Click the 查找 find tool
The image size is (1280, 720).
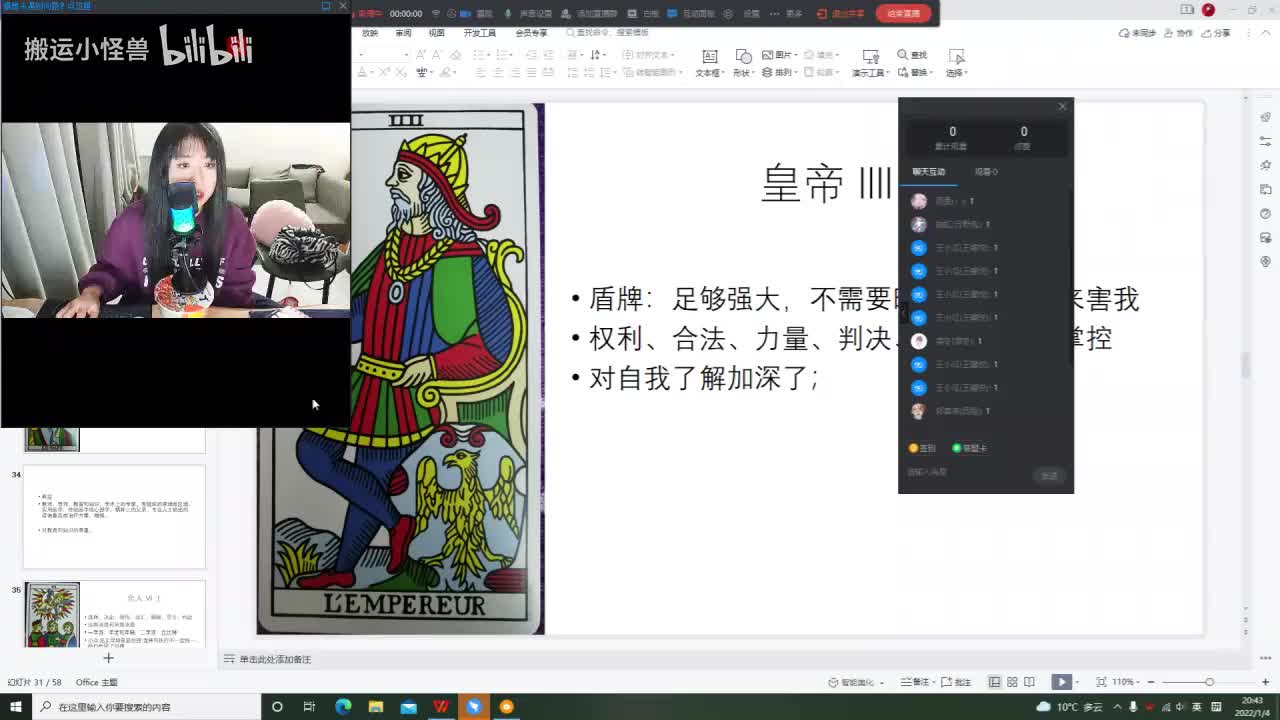pos(913,55)
